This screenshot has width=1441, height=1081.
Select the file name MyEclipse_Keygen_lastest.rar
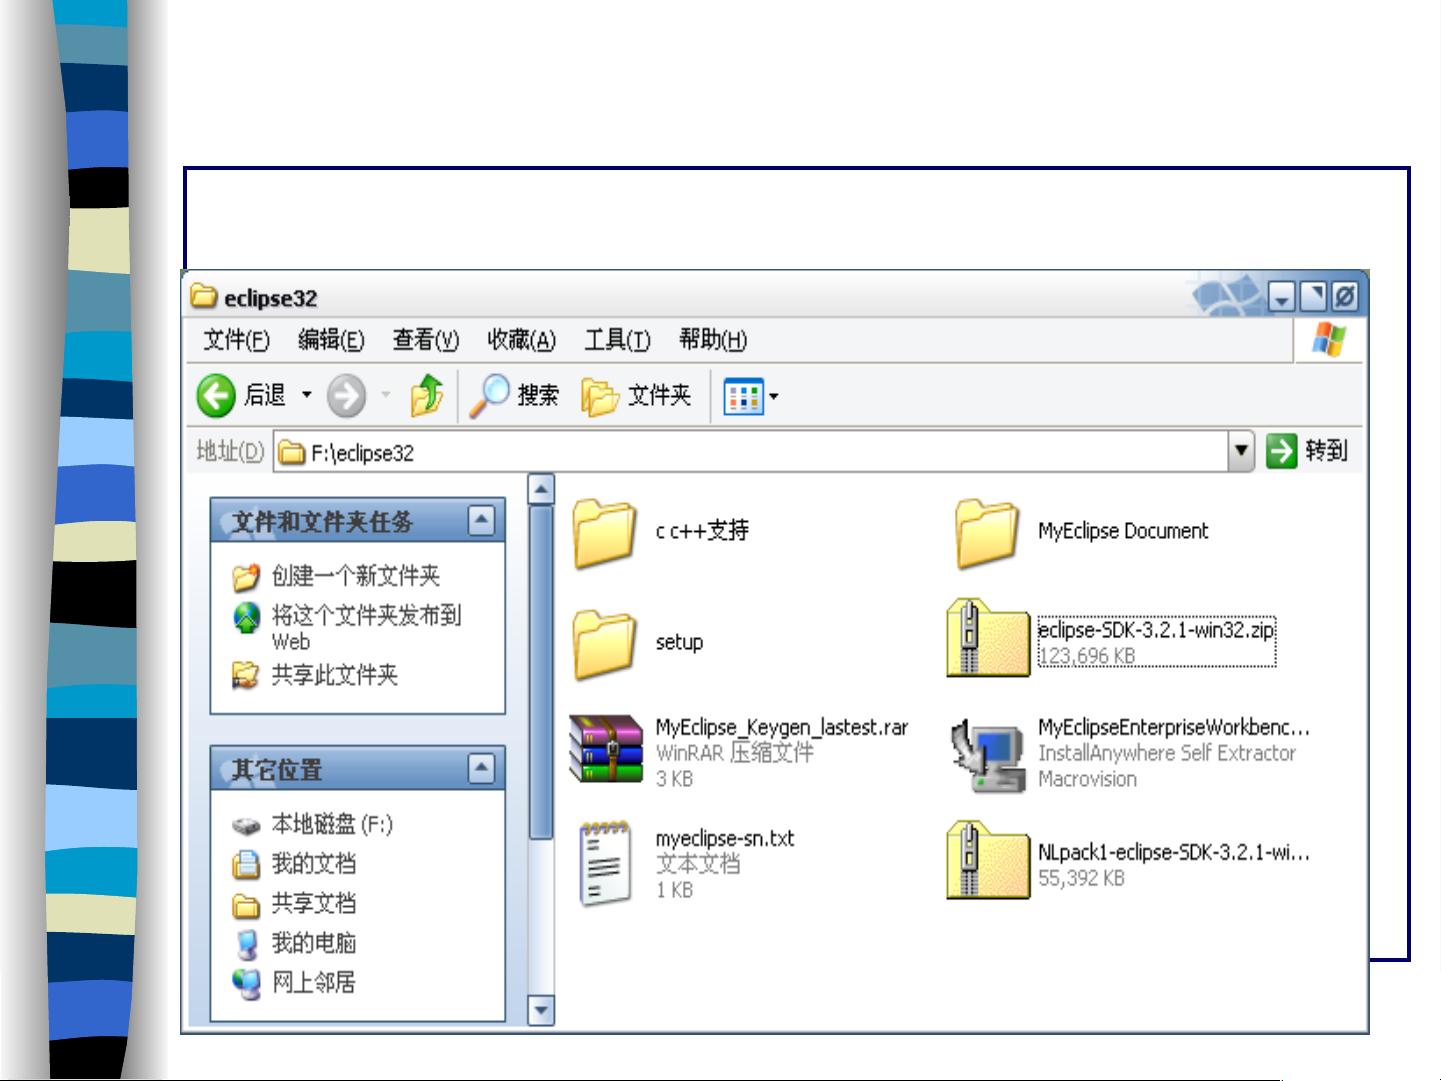[x=782, y=728]
